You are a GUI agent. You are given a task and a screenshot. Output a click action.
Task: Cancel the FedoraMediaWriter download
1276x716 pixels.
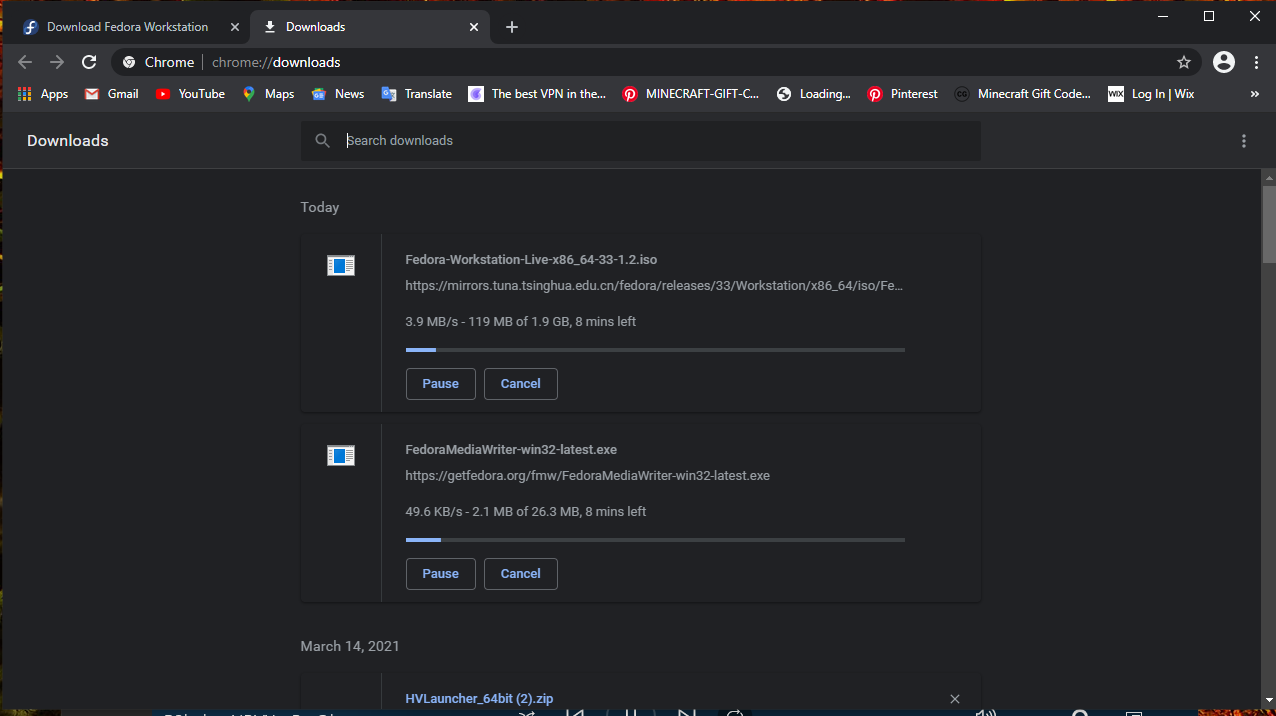pos(520,574)
